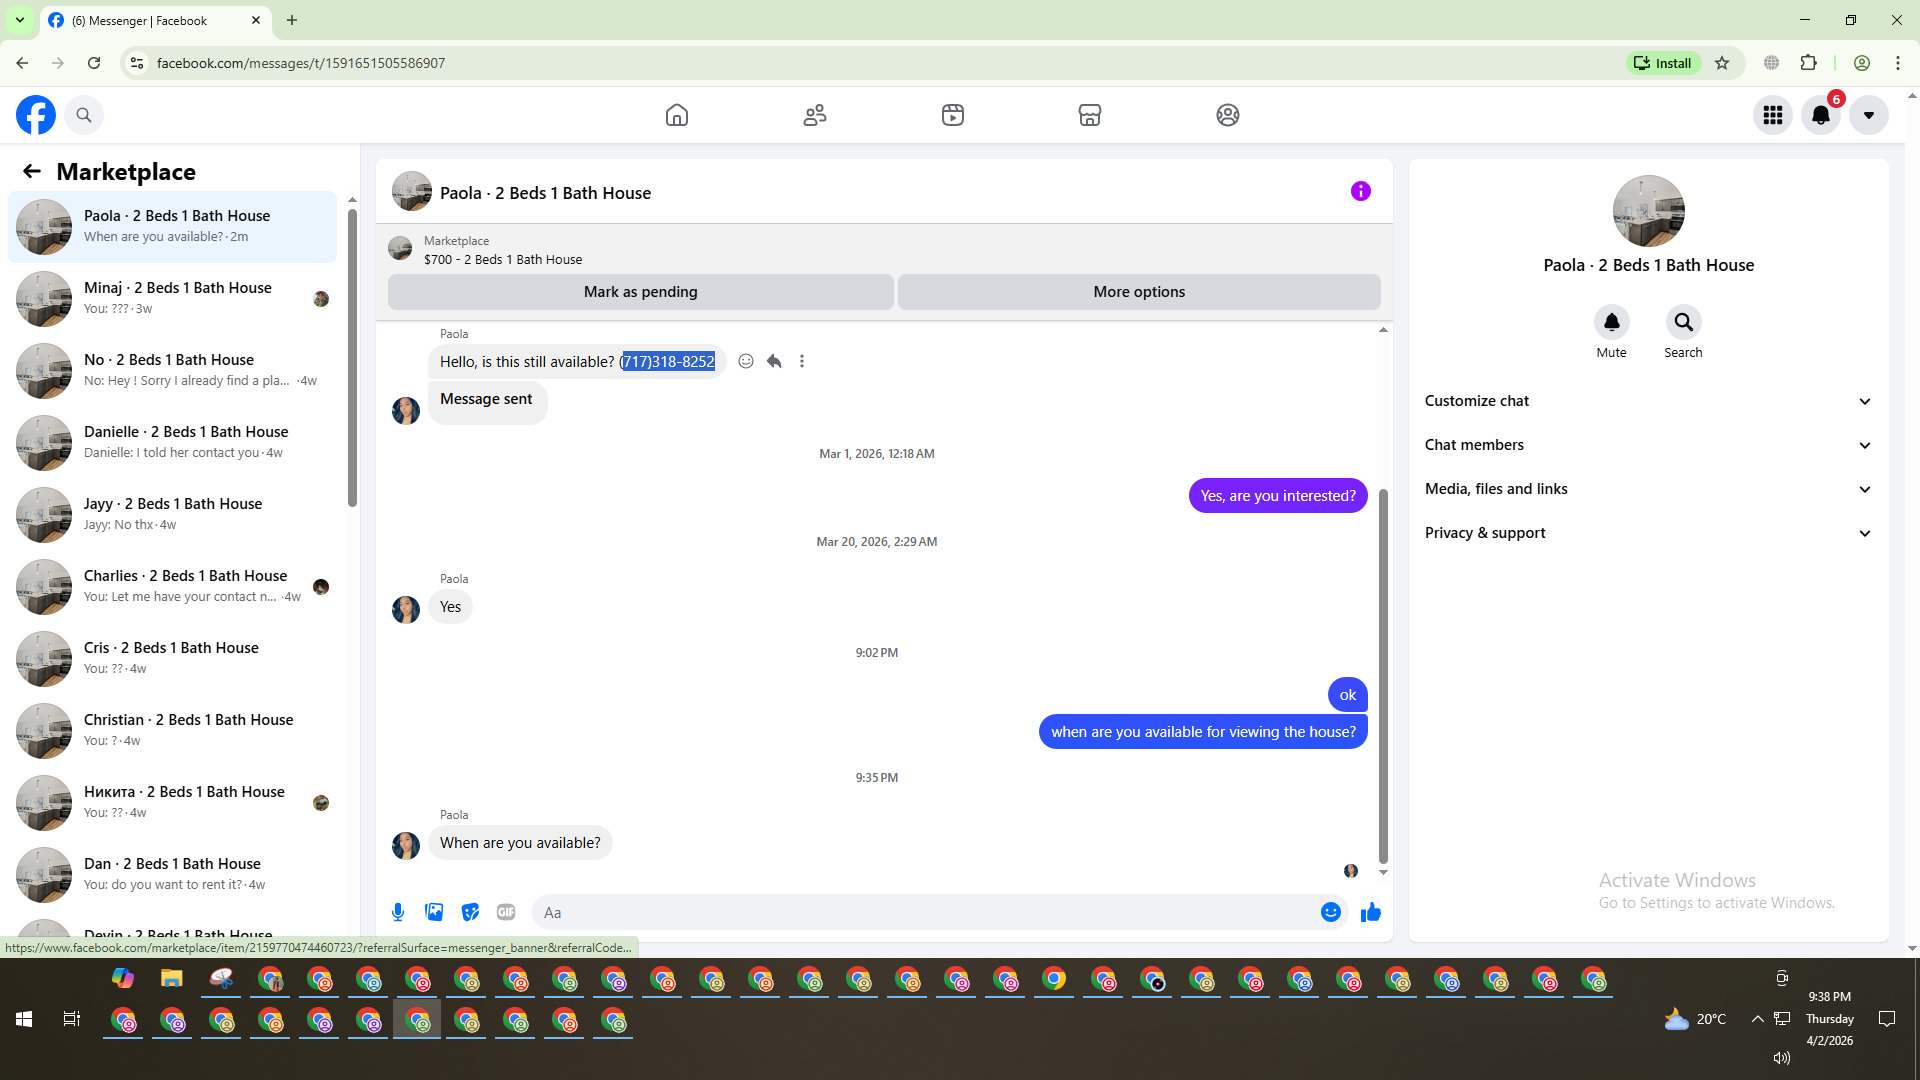This screenshot has width=1920, height=1080.
Task: Open the Reels video icon
Action: tap(953, 115)
